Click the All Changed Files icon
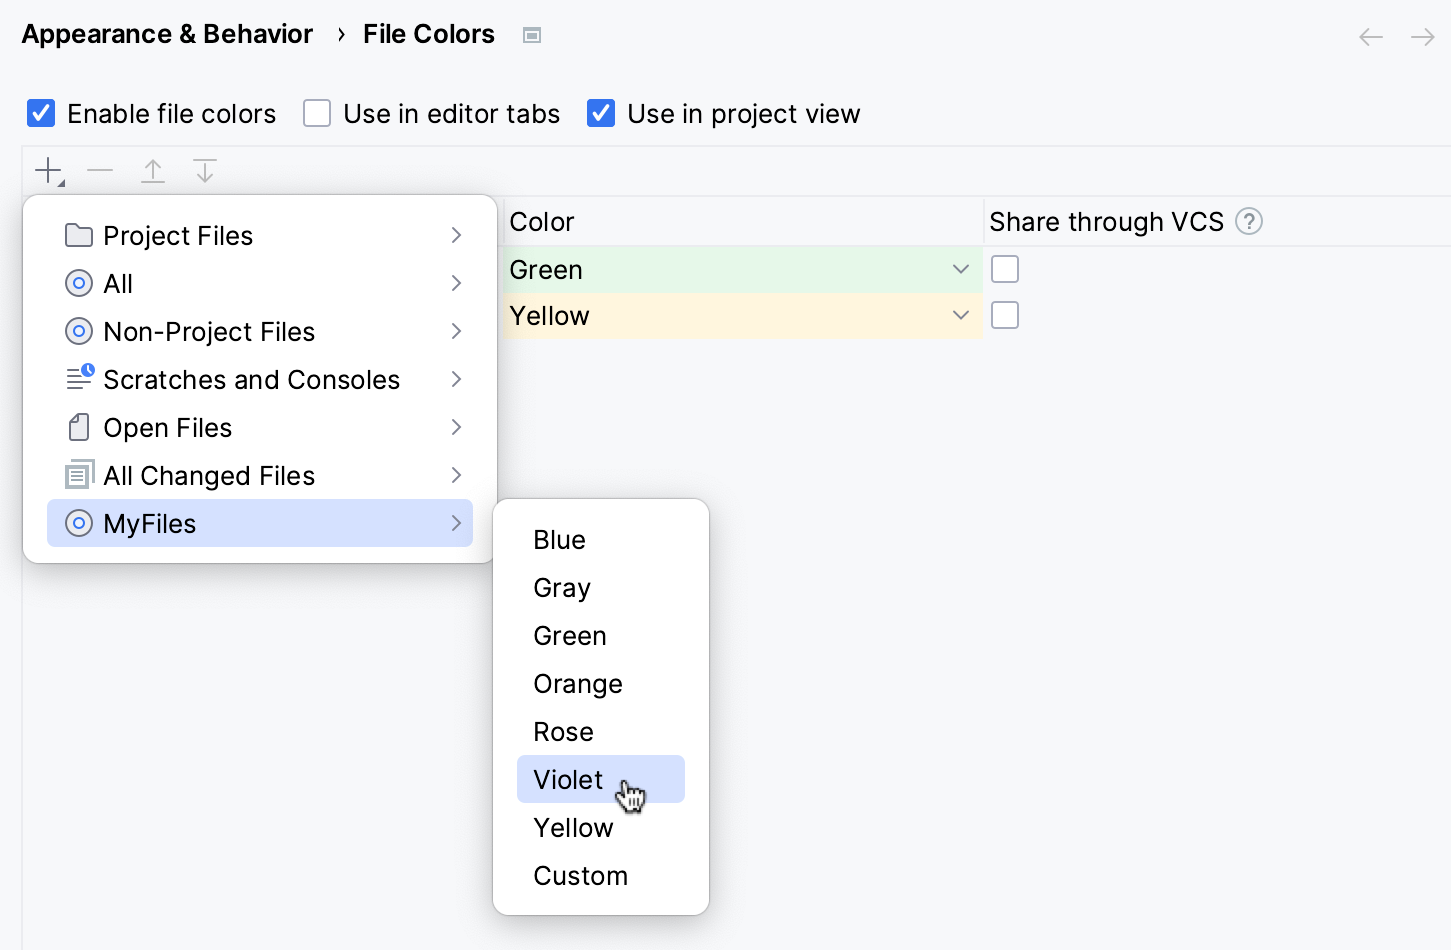This screenshot has width=1451, height=950. click(79, 475)
